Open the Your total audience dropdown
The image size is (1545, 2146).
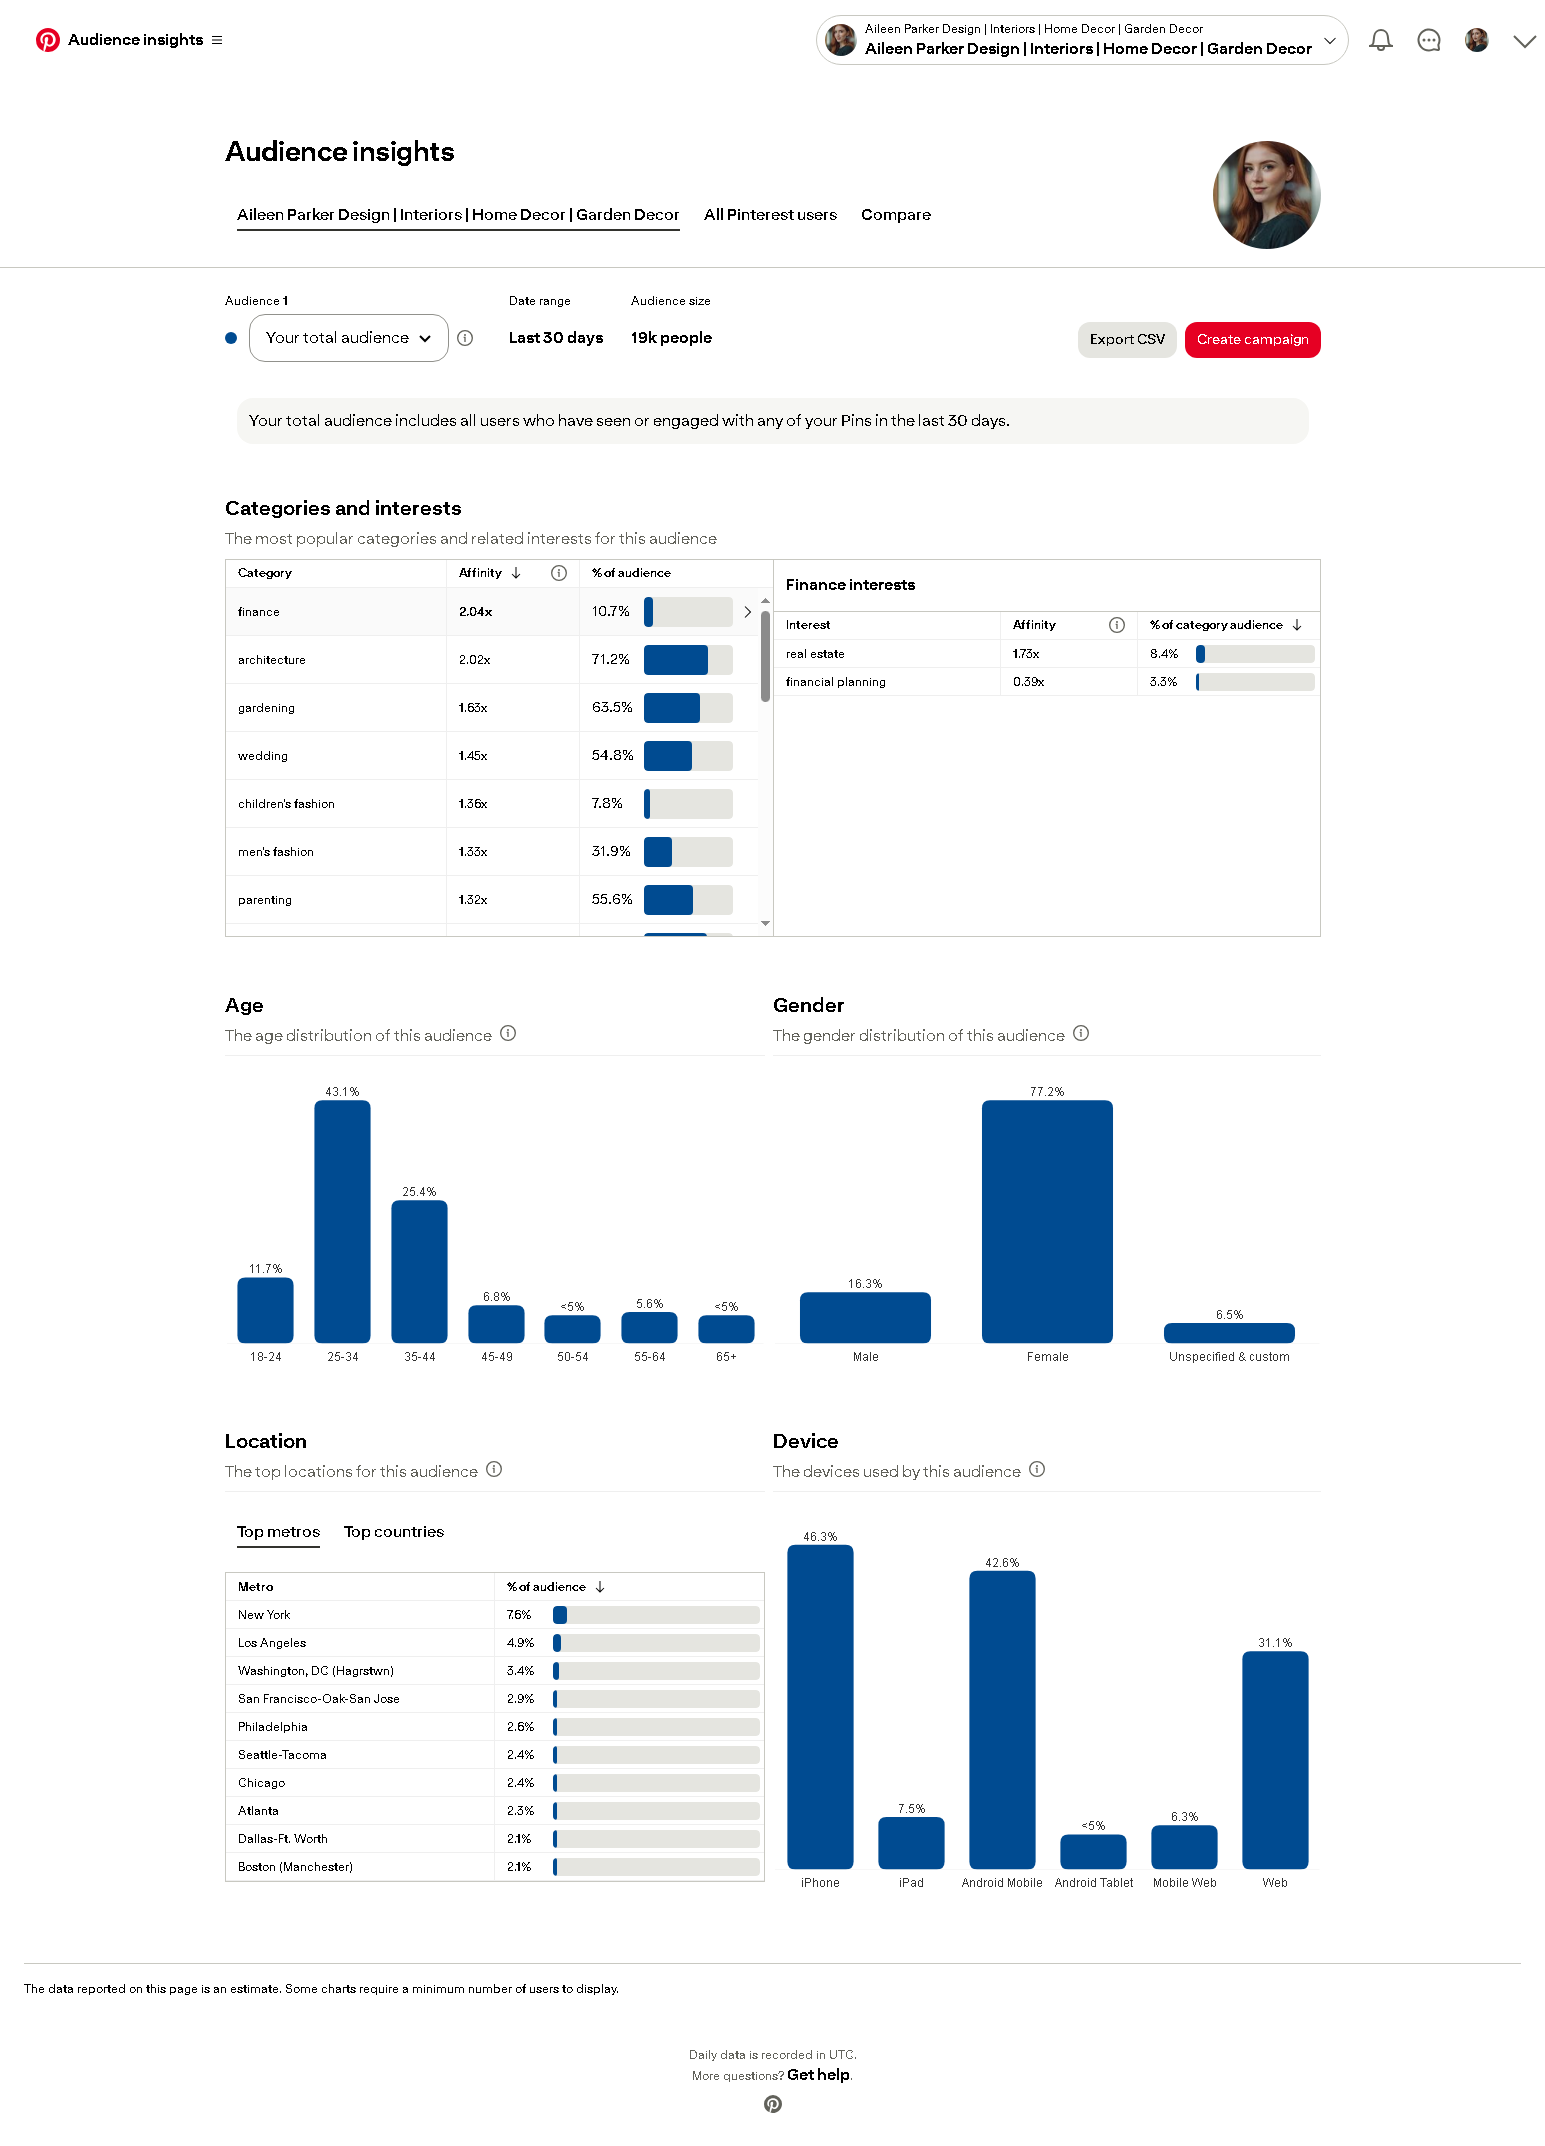tap(348, 338)
